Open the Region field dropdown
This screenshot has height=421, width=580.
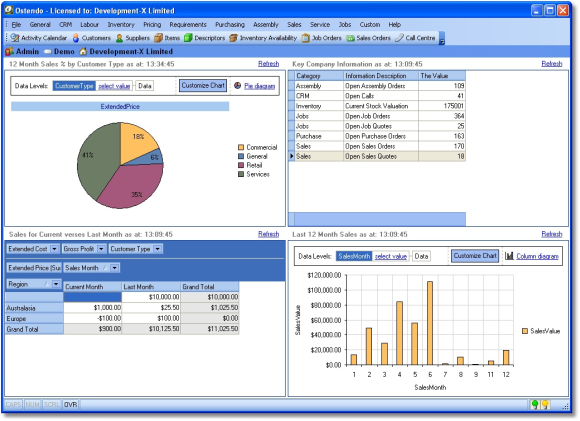click(x=56, y=284)
